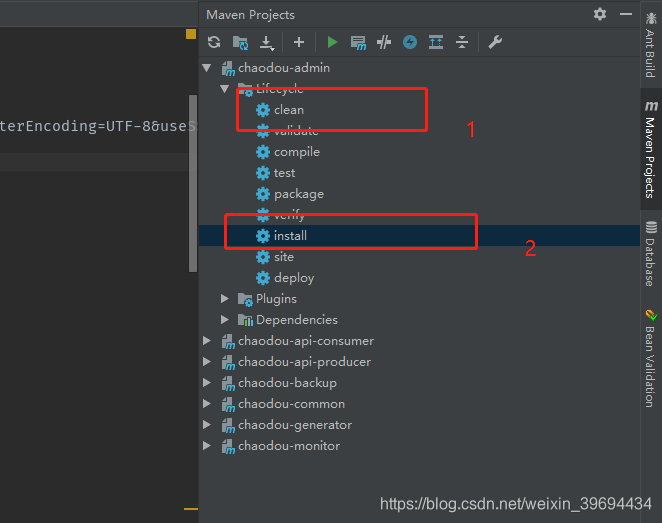The width and height of the screenshot is (662, 523).
Task: Select the compile lifecycle goal
Action: 297,152
